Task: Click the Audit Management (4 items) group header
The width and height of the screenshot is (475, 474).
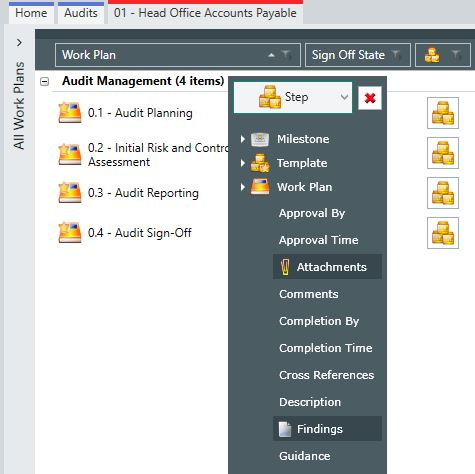Action: click(143, 81)
